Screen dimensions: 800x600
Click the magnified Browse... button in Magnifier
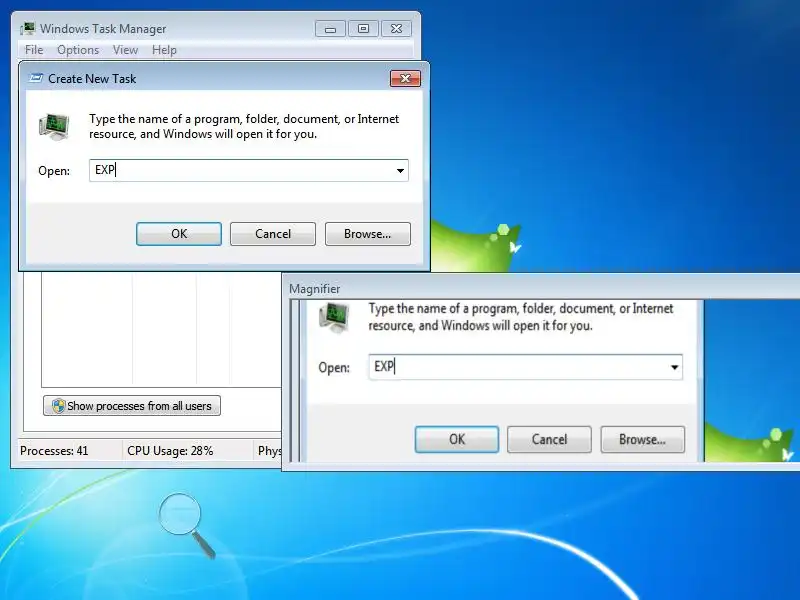pos(642,439)
